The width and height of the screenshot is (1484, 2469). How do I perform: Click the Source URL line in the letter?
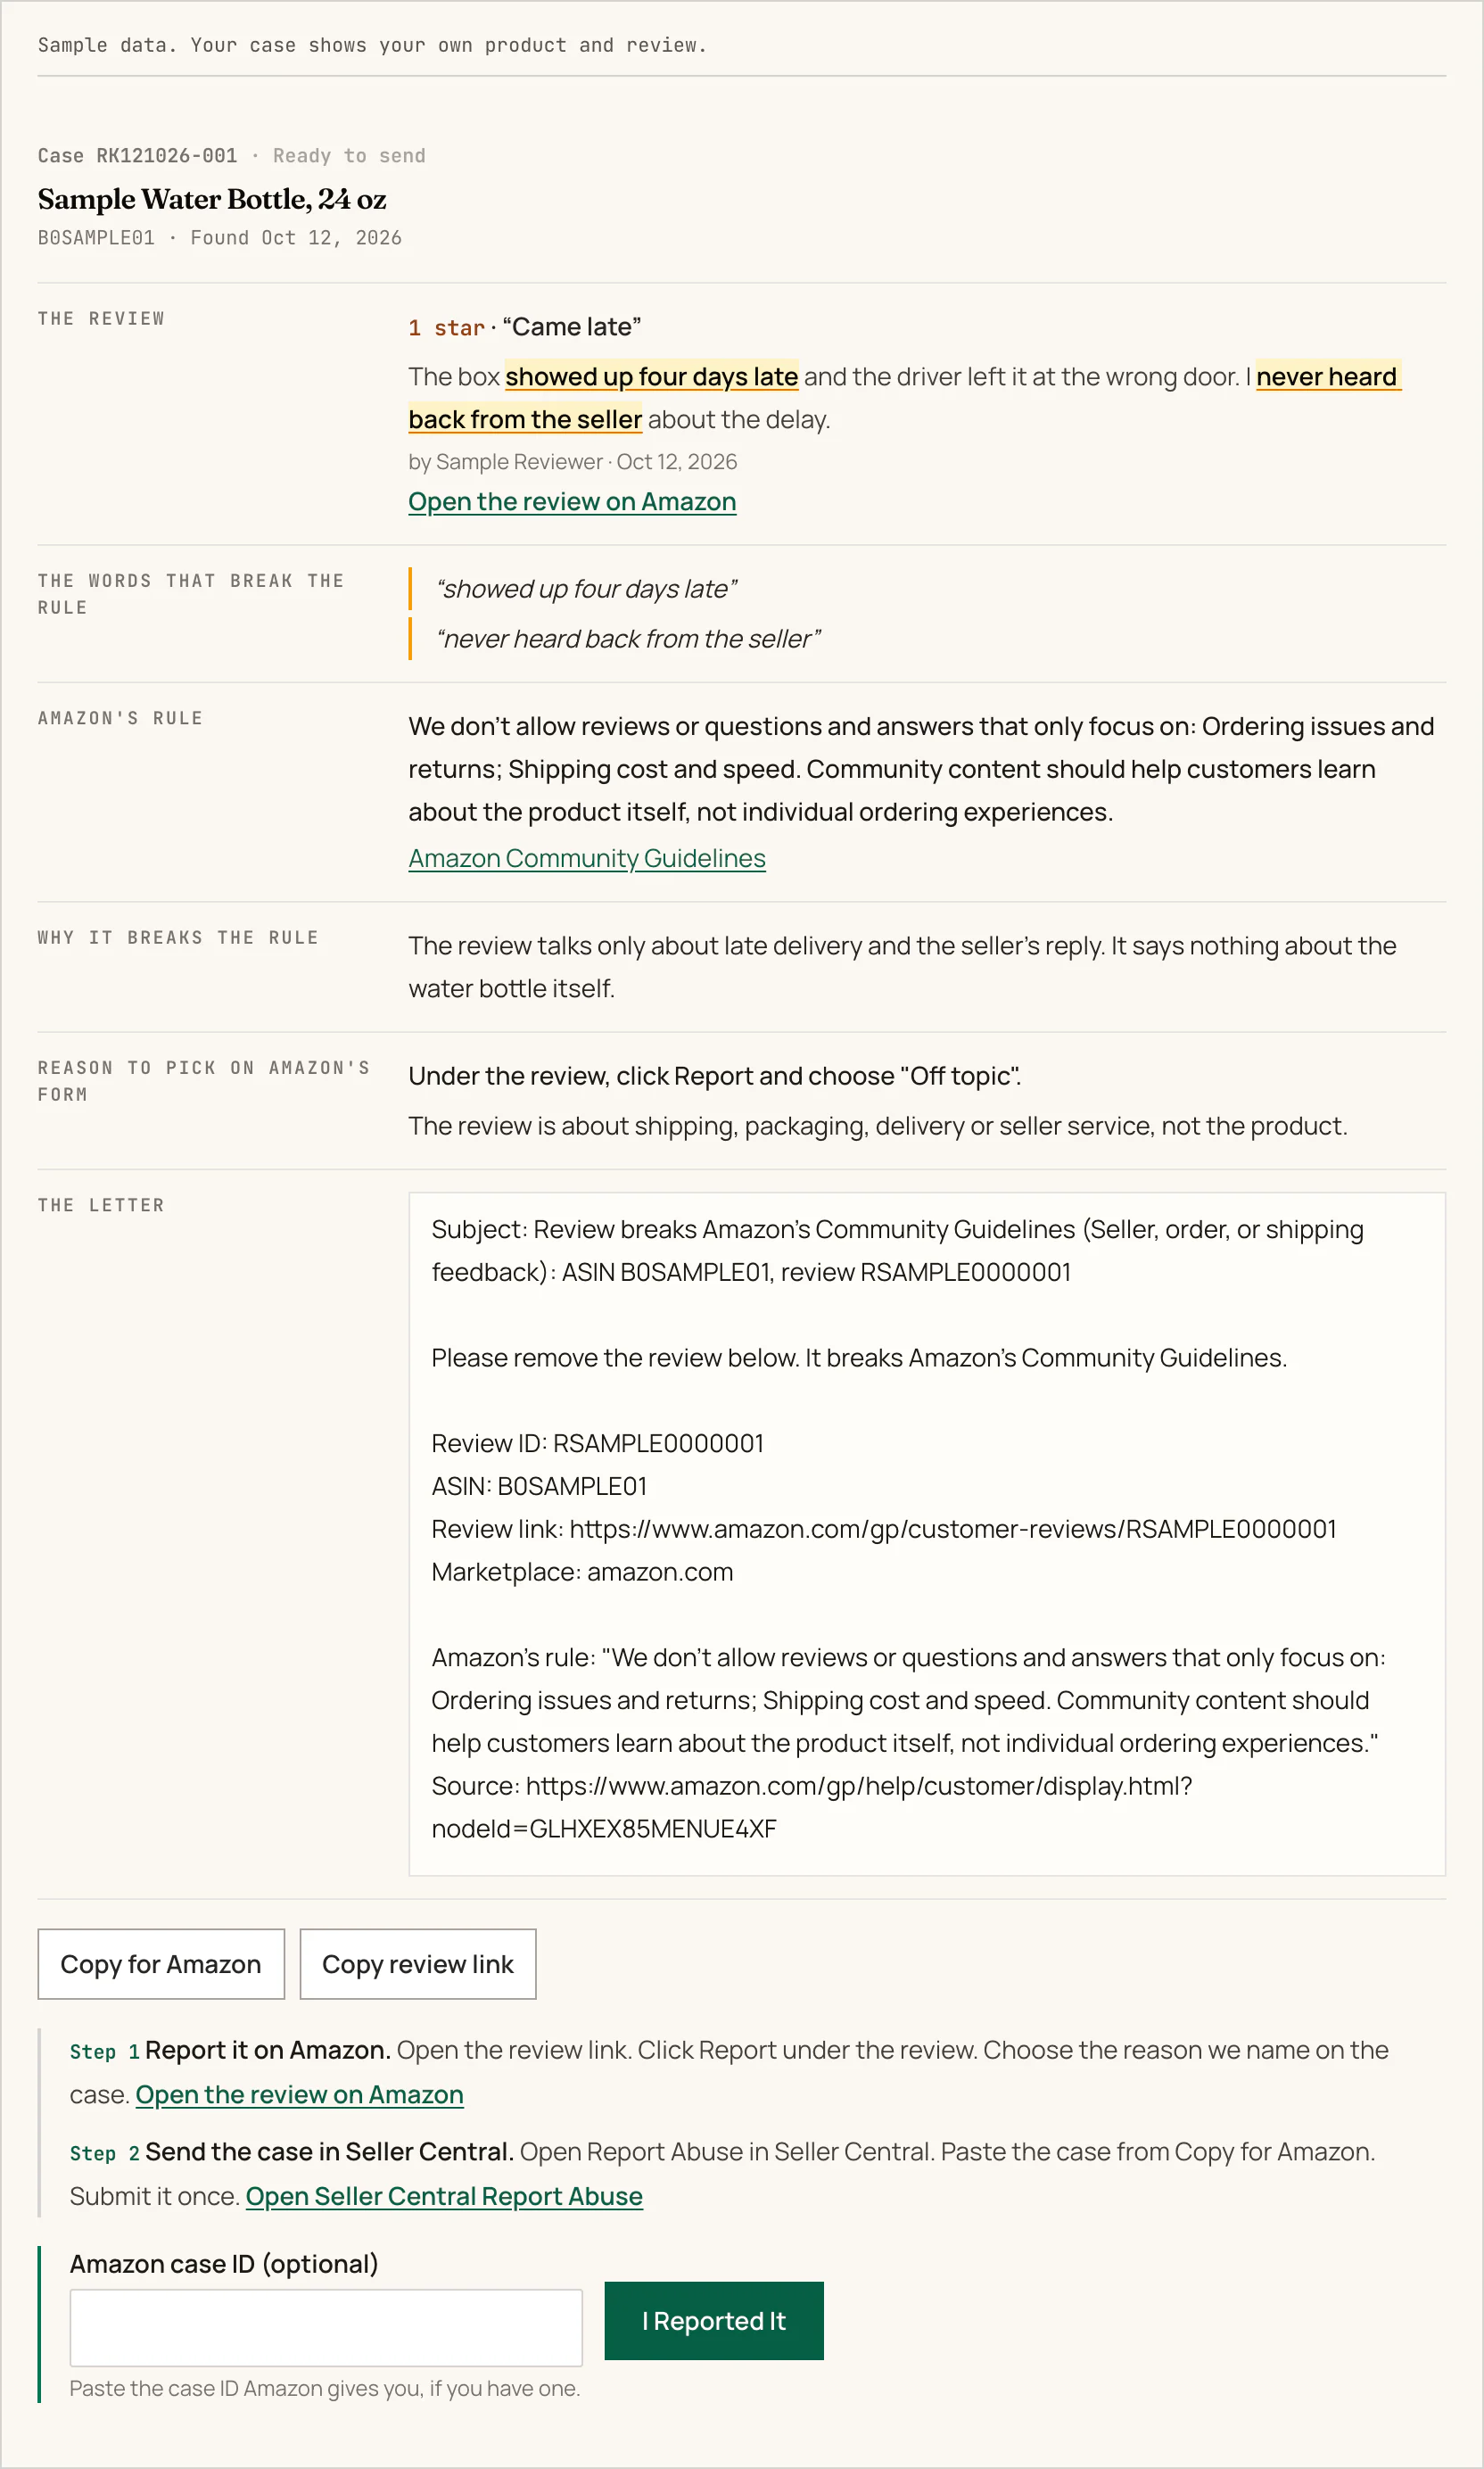pos(812,1807)
